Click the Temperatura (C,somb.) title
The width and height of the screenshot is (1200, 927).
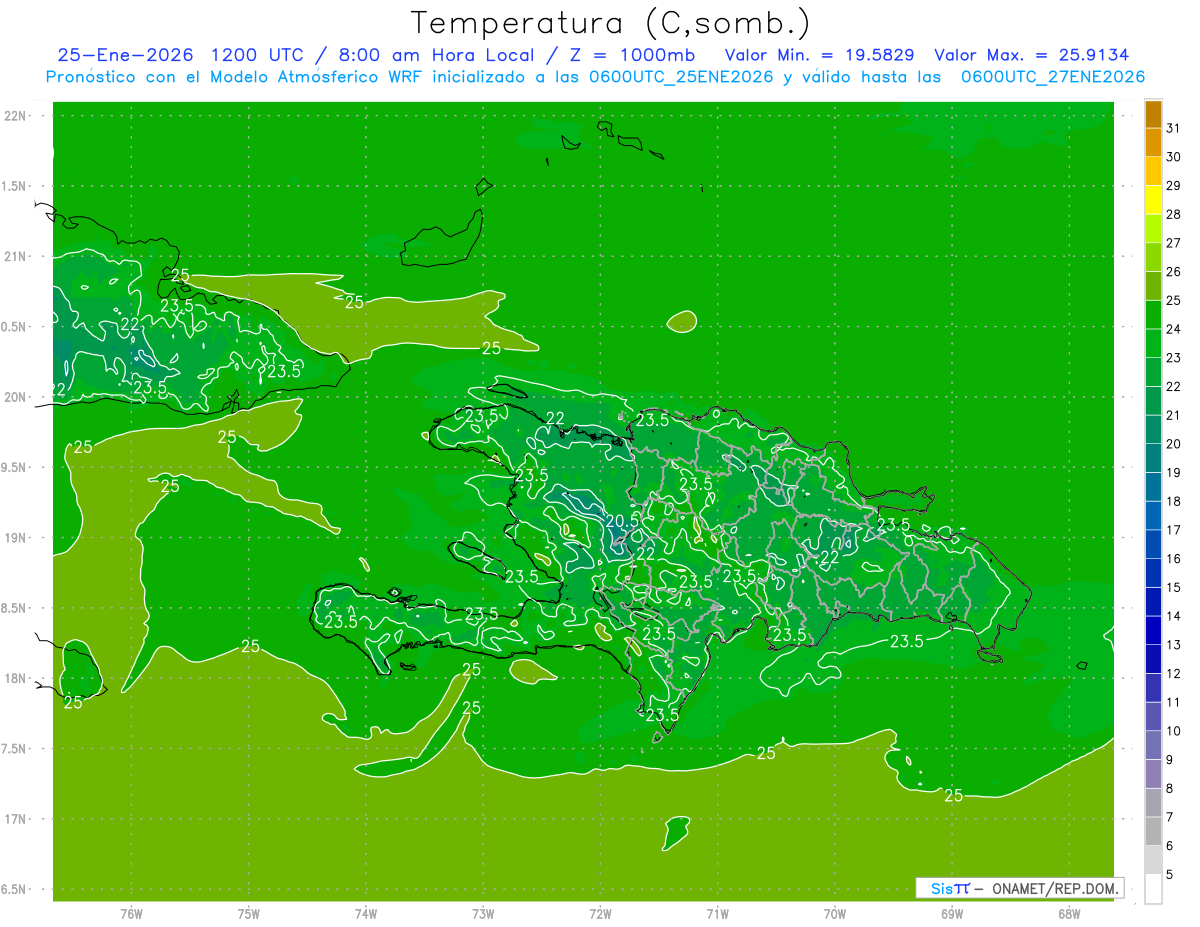click(610, 22)
